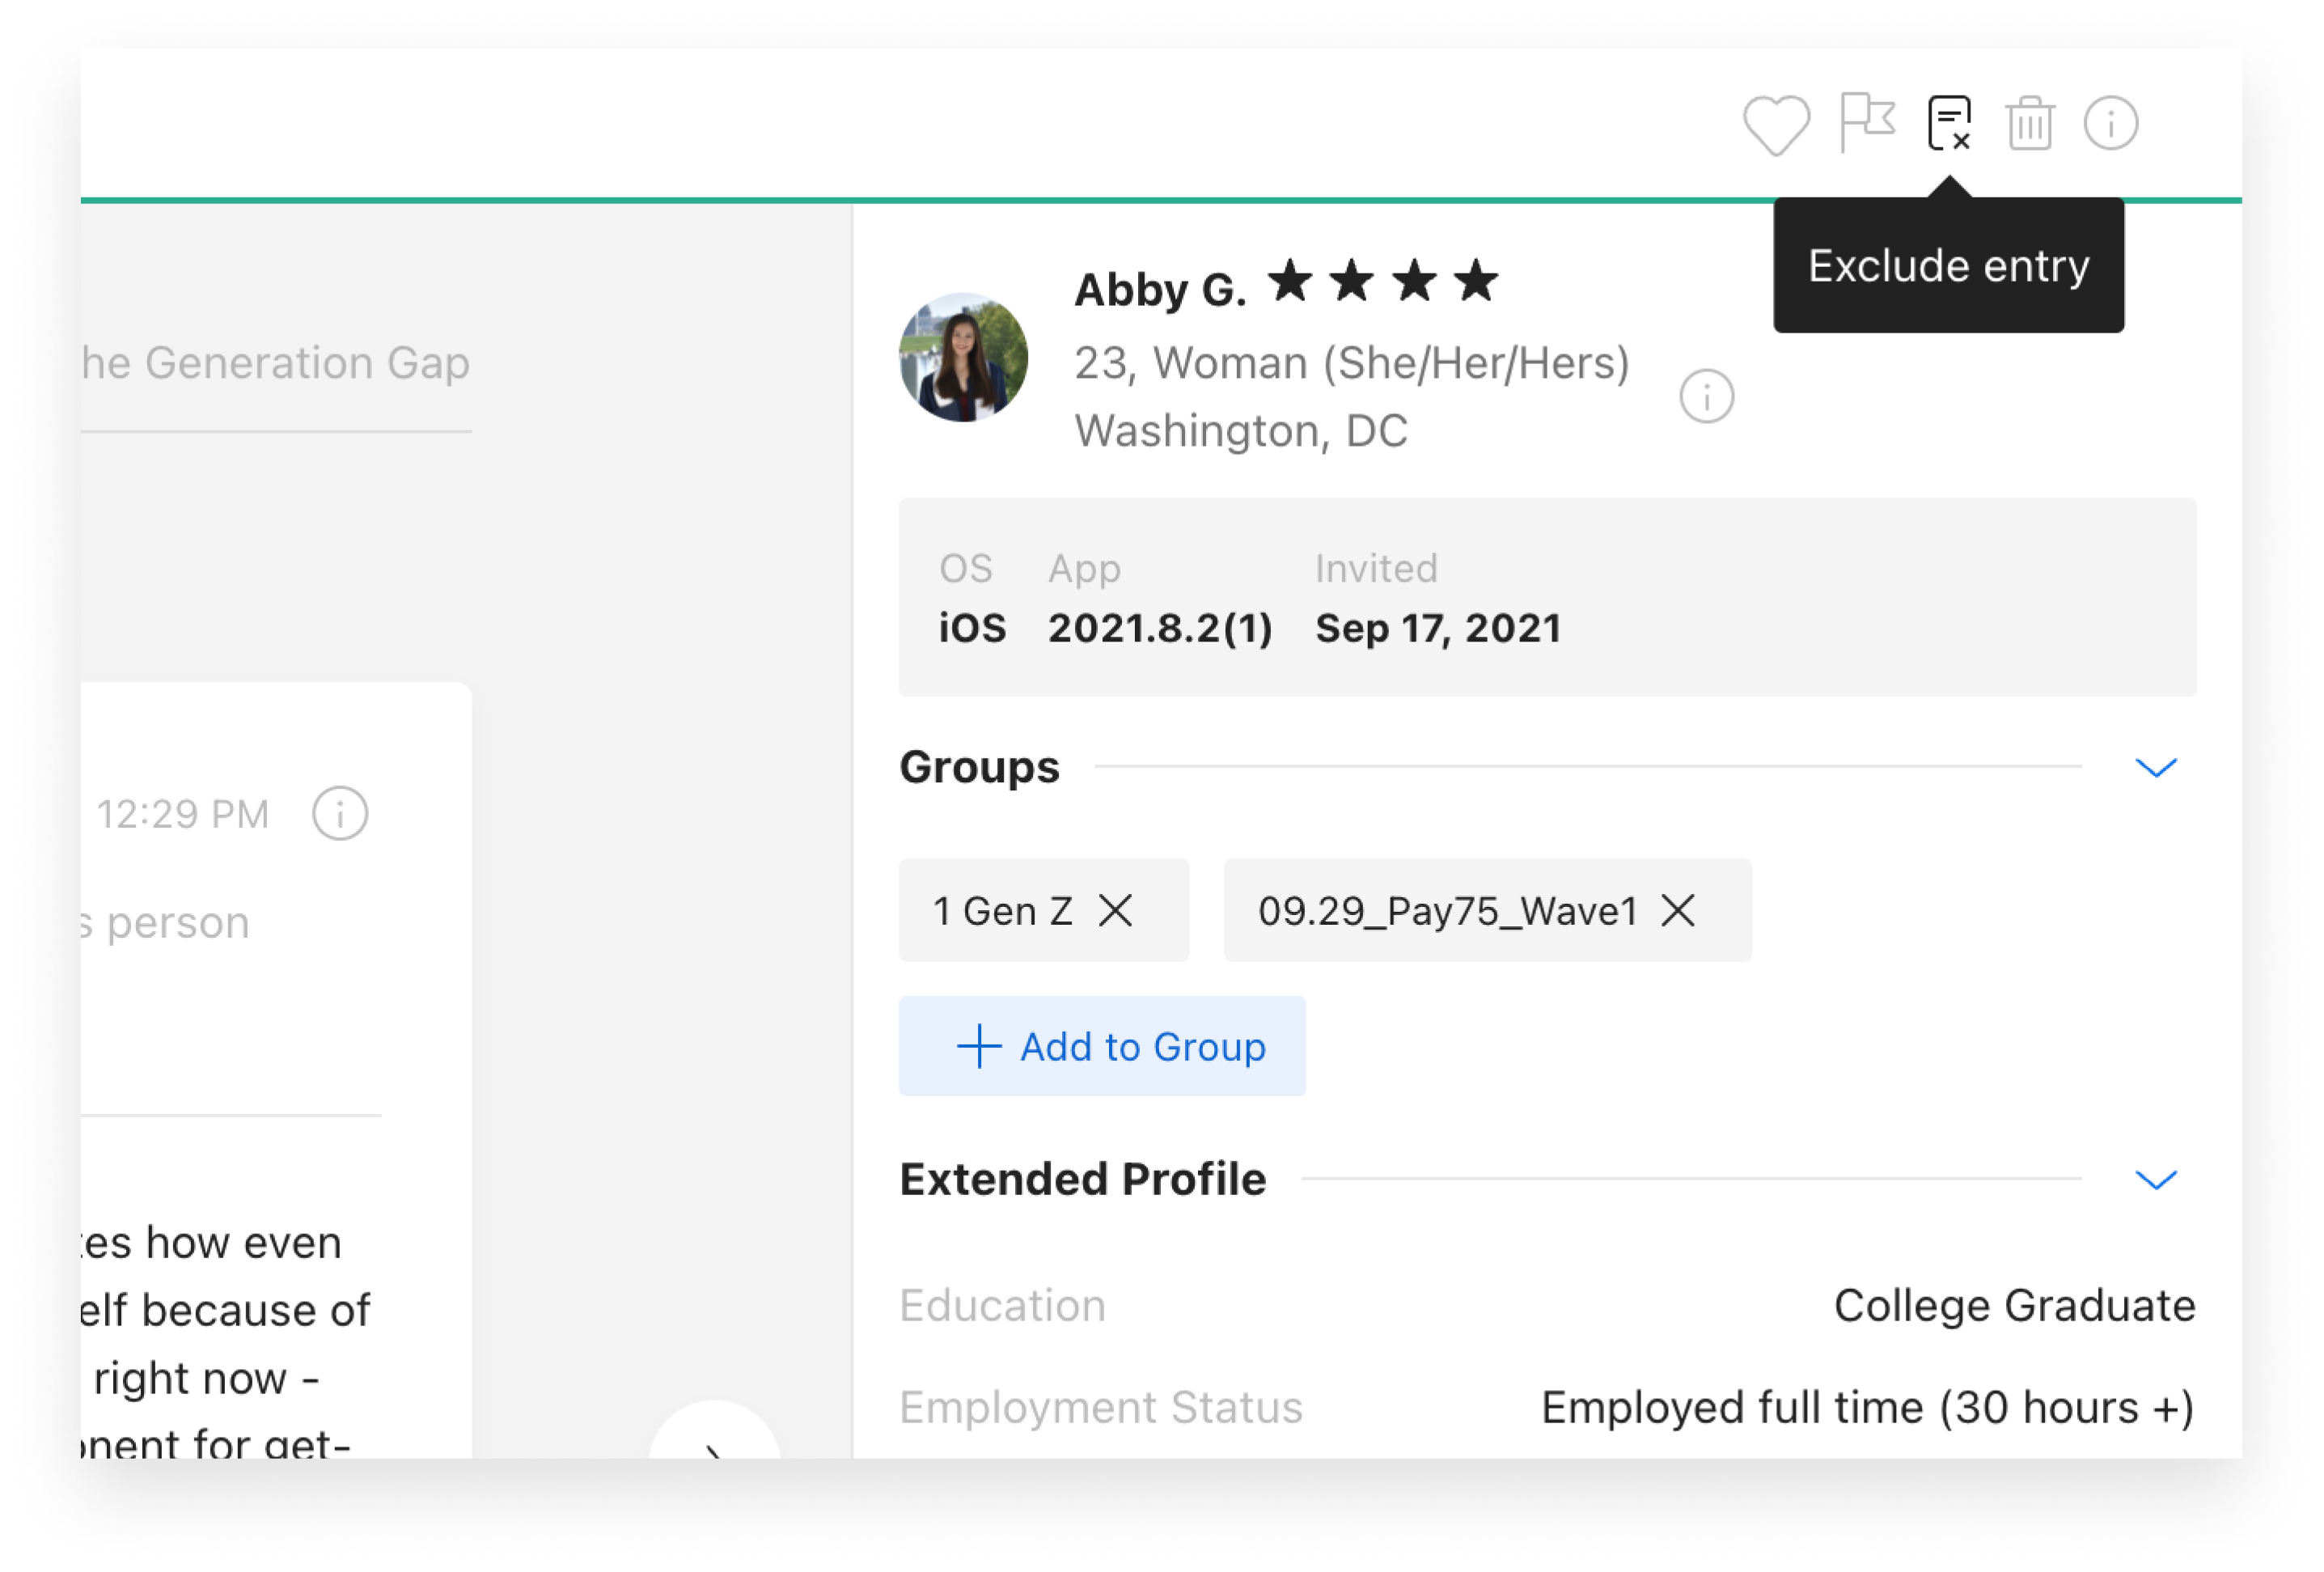This screenshot has width=2324, height=1572.
Task: Remove the 09.29_Pay75_Wave1 group tag
Action: pos(1678,911)
